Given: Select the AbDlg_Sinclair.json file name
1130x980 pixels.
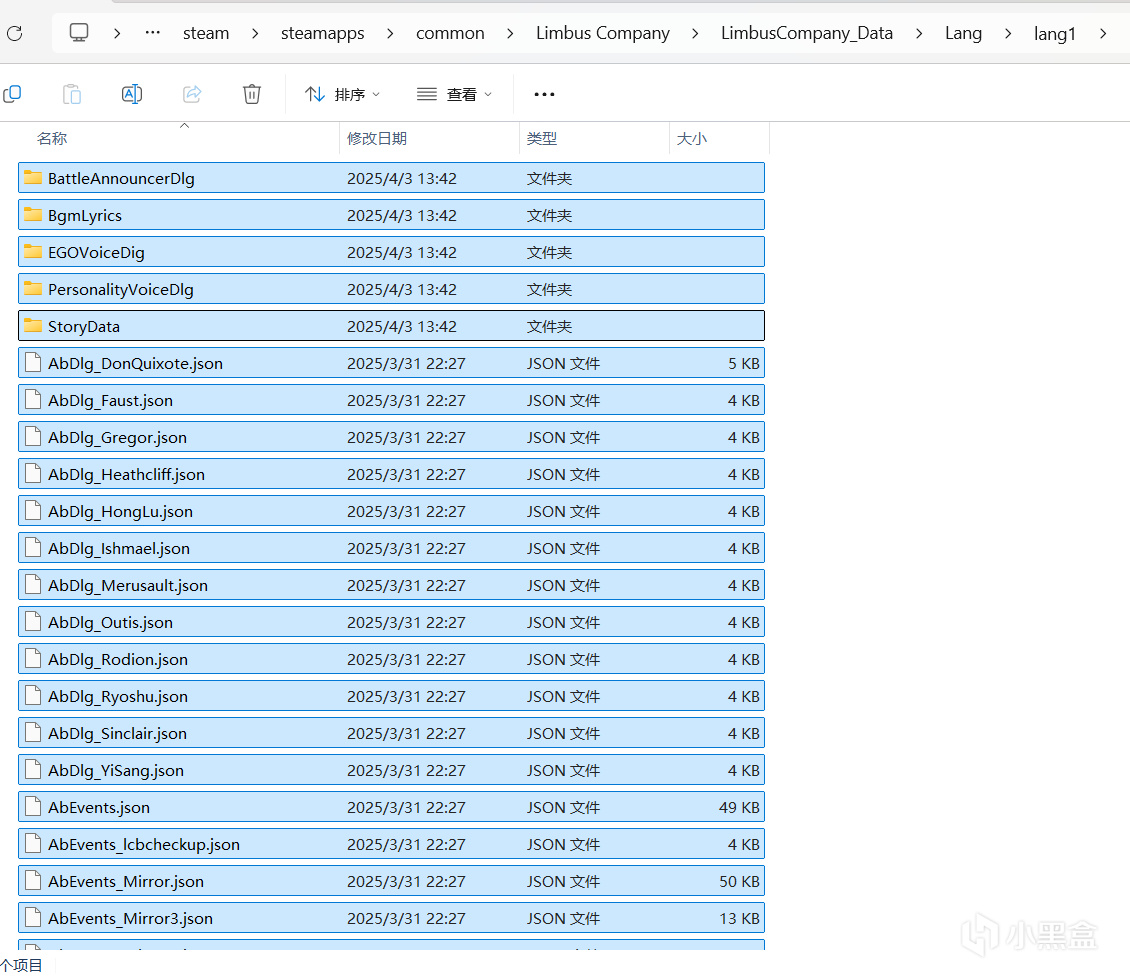Looking at the screenshot, I should point(117,734).
